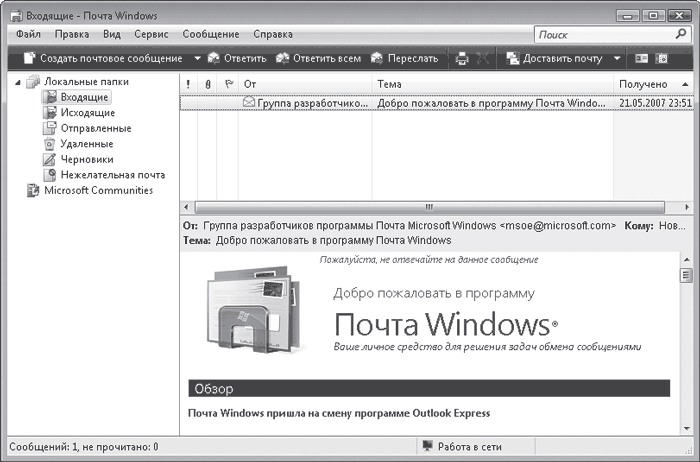Image resolution: width=700 pixels, height=462 pixels.
Task: Select message from Группа разработчико...
Action: click(x=437, y=103)
